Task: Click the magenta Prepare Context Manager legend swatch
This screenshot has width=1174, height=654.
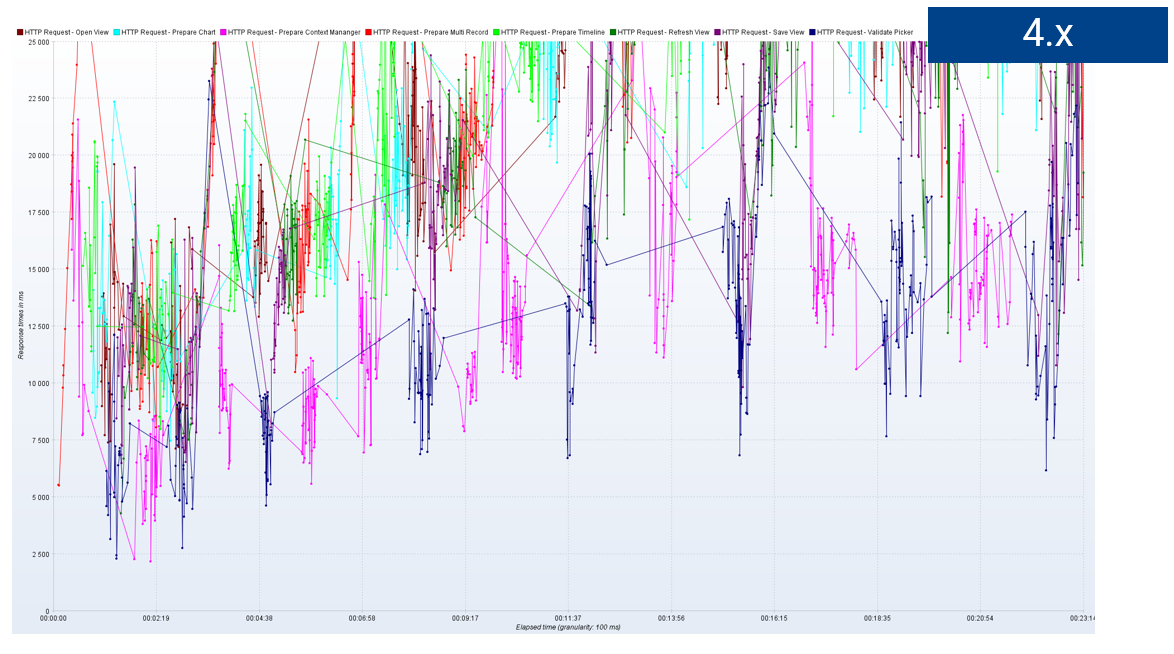Action: tap(223, 32)
